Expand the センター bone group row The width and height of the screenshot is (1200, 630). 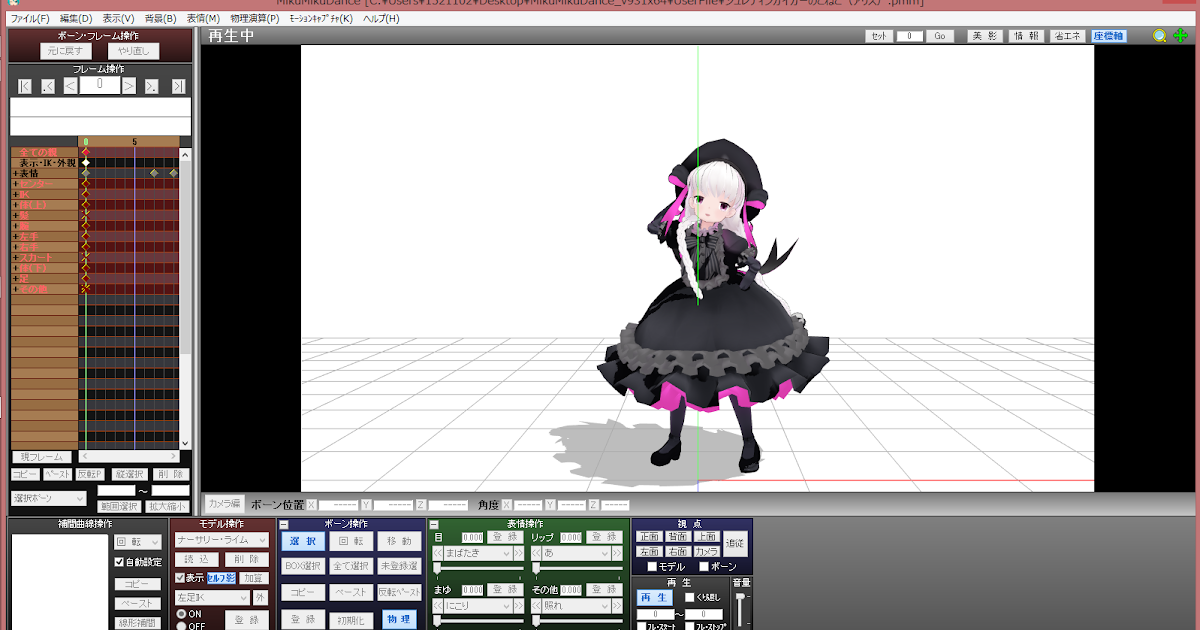pos(15,184)
